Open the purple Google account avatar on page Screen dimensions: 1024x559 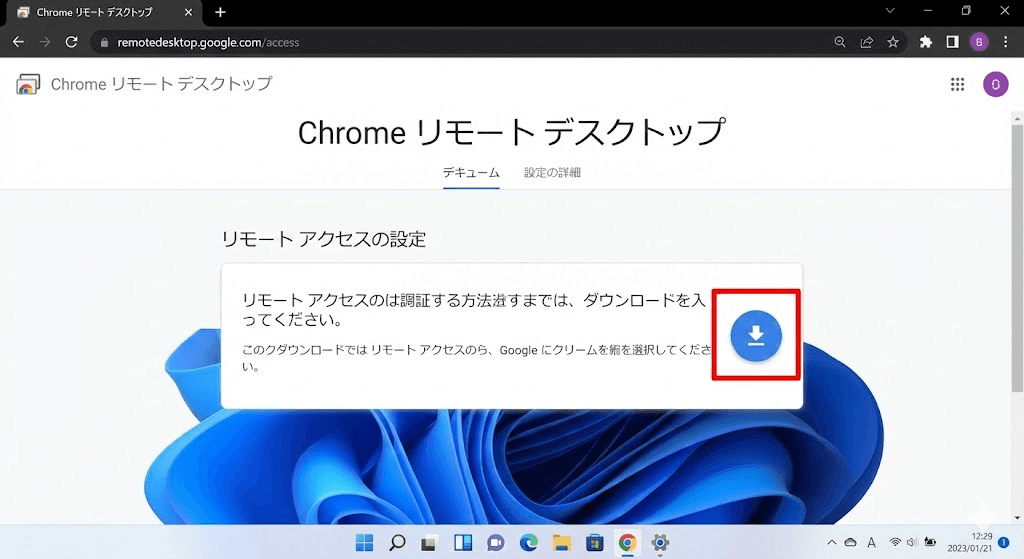995,84
